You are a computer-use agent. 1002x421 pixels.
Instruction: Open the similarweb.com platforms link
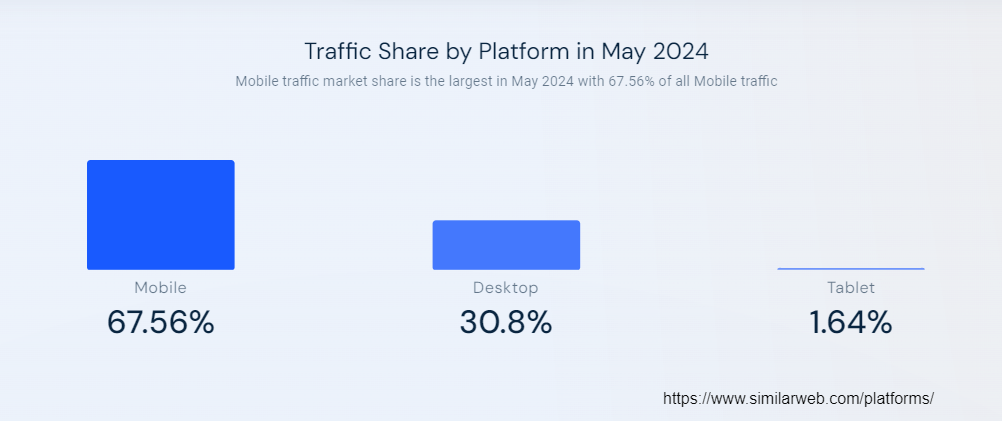[x=798, y=398]
